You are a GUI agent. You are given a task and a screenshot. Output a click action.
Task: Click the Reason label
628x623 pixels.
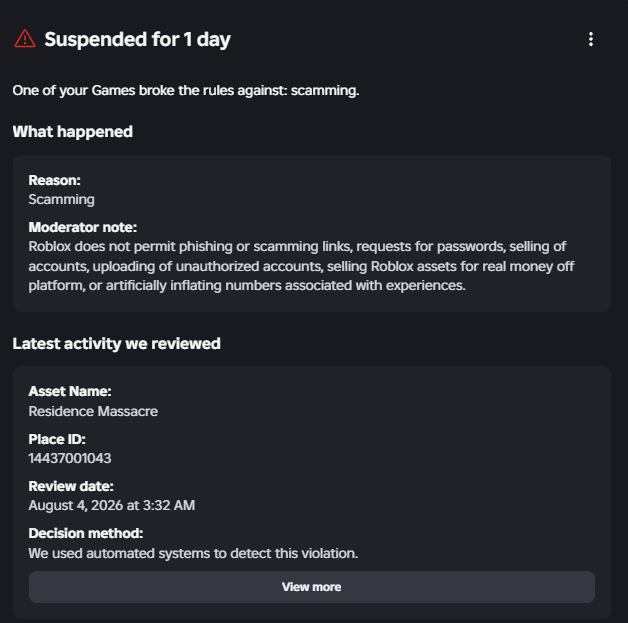(x=54, y=181)
